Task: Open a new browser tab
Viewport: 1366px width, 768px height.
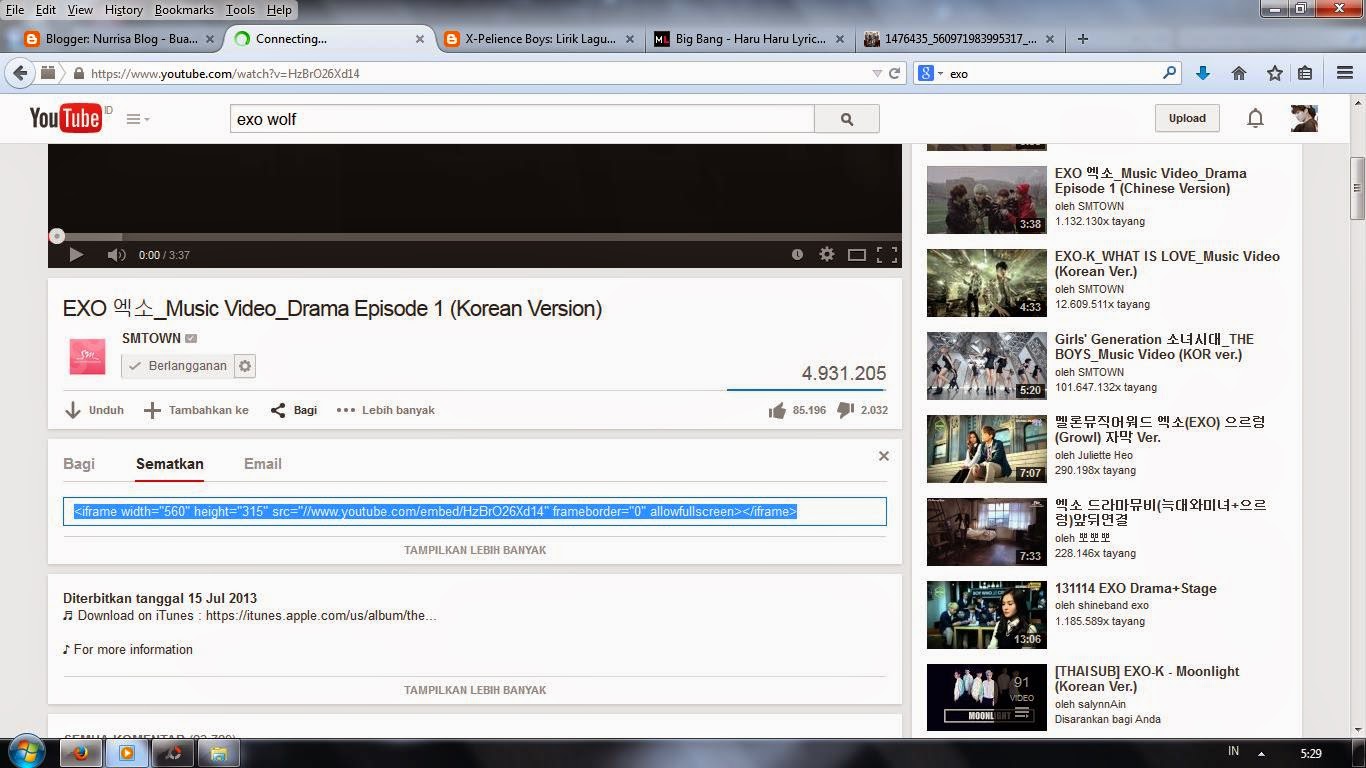Action: tap(1083, 39)
